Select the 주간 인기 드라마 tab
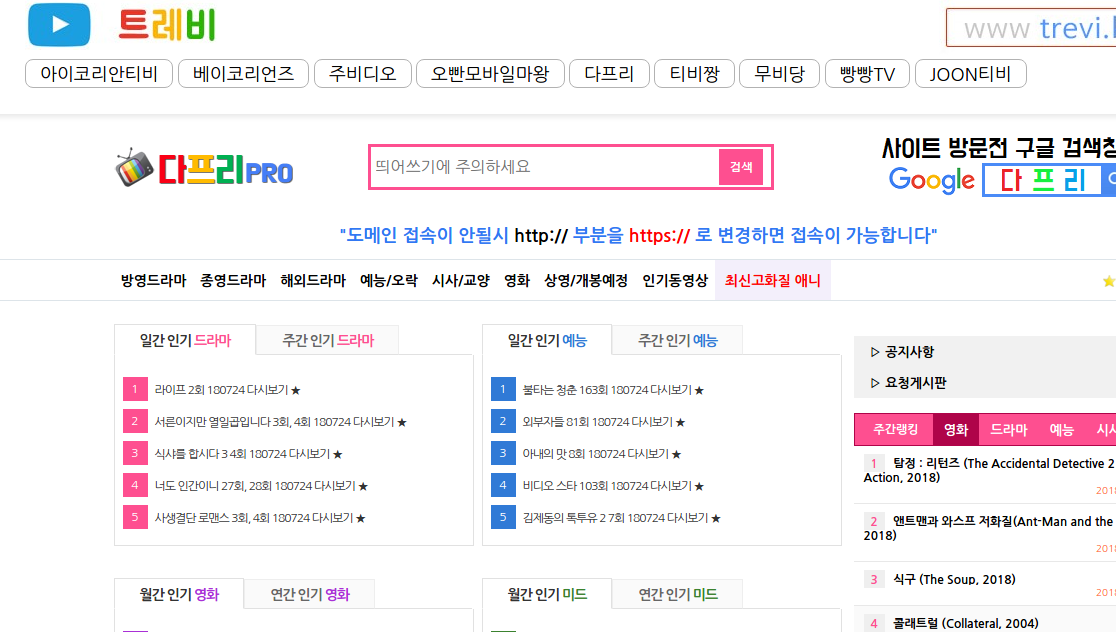Viewport: 1116px width, 632px height. (328, 340)
